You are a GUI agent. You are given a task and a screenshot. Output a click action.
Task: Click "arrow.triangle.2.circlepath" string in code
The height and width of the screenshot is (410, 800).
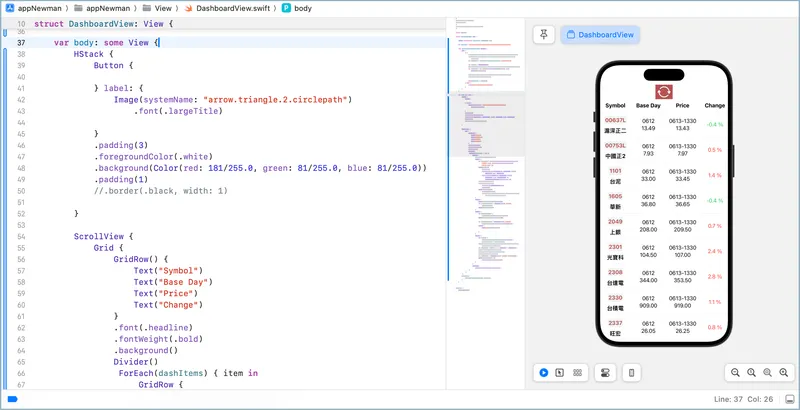(275, 99)
